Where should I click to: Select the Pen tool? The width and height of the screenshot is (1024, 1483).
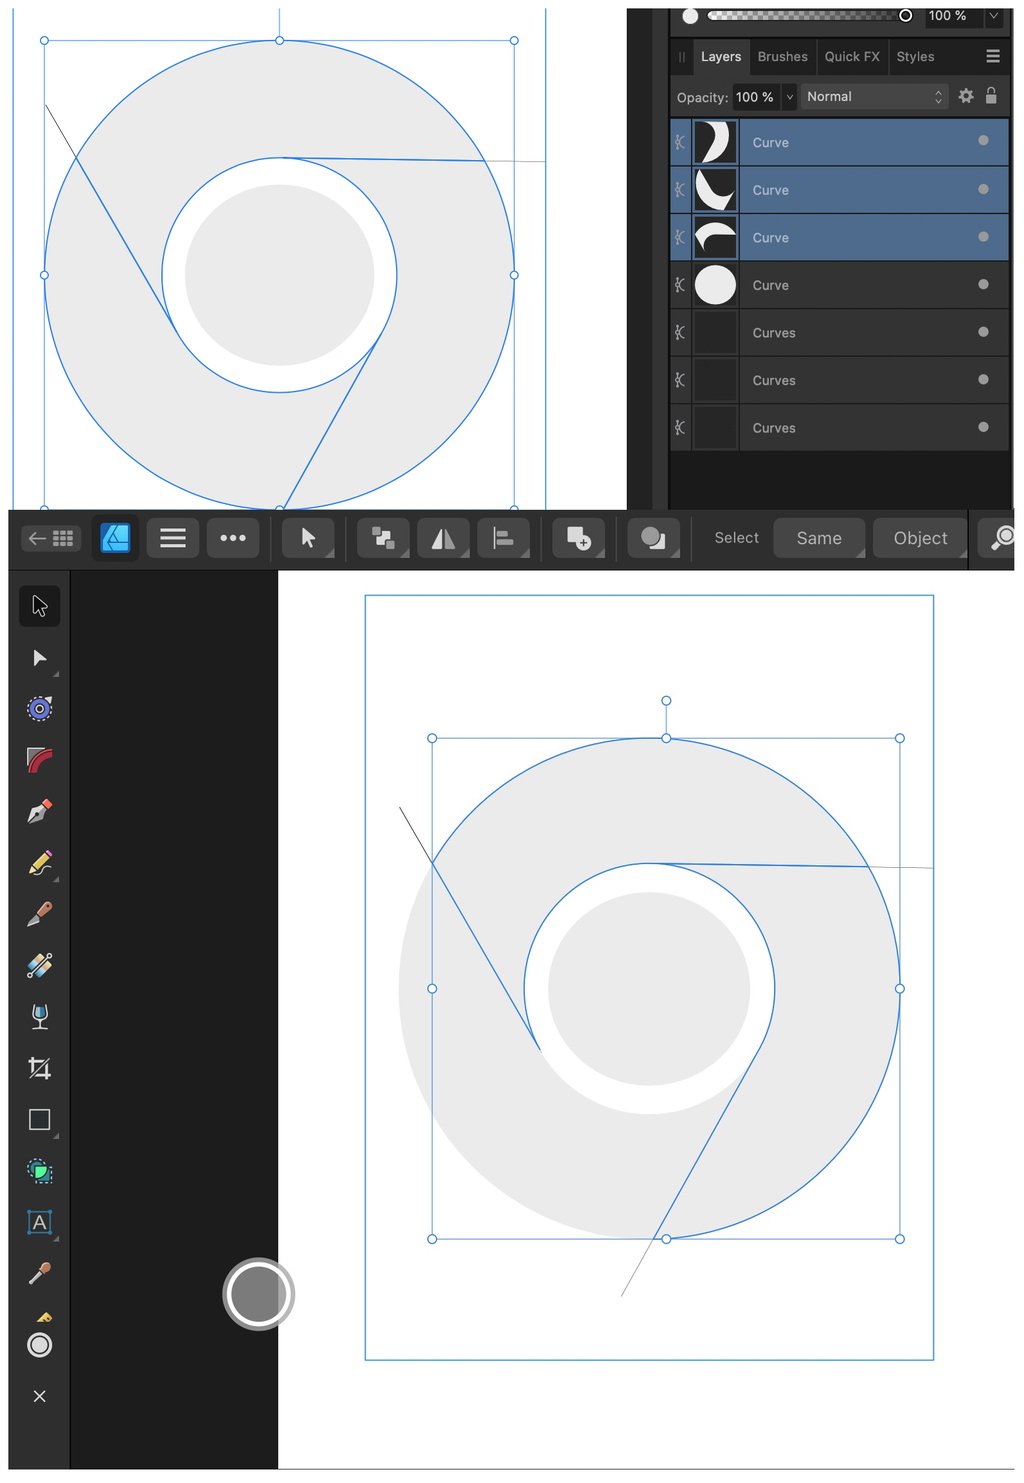click(40, 811)
